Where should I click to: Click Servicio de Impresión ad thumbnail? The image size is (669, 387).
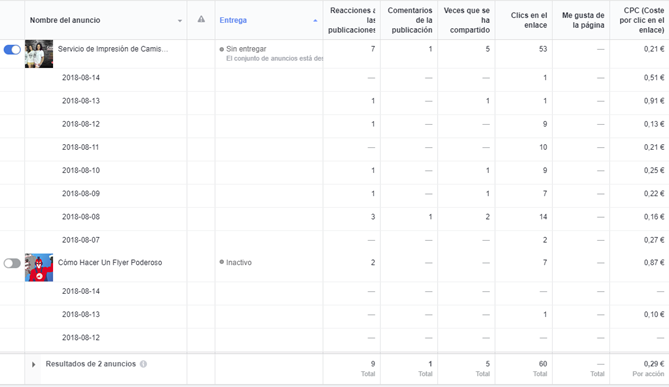[x=39, y=54]
